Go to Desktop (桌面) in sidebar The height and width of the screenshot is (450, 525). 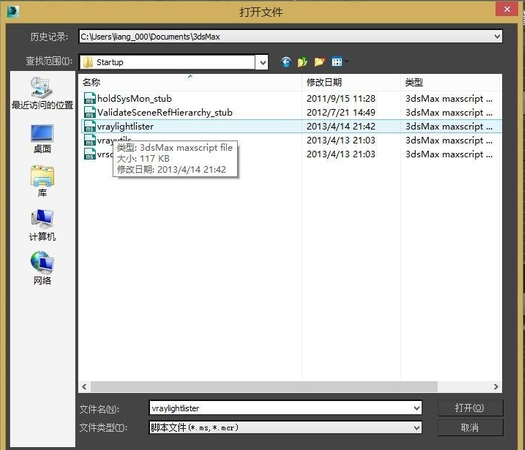pos(42,139)
